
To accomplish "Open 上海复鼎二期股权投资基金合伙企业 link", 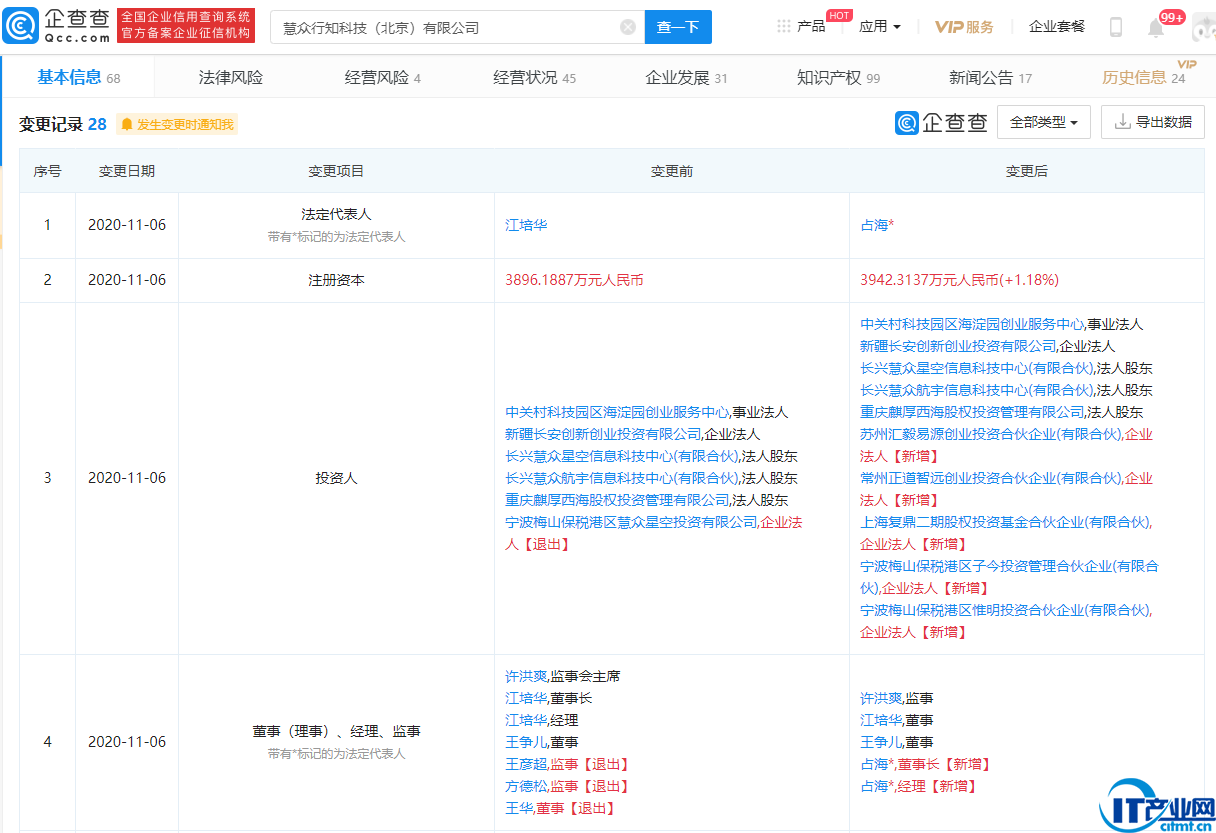I will 1005,522.
